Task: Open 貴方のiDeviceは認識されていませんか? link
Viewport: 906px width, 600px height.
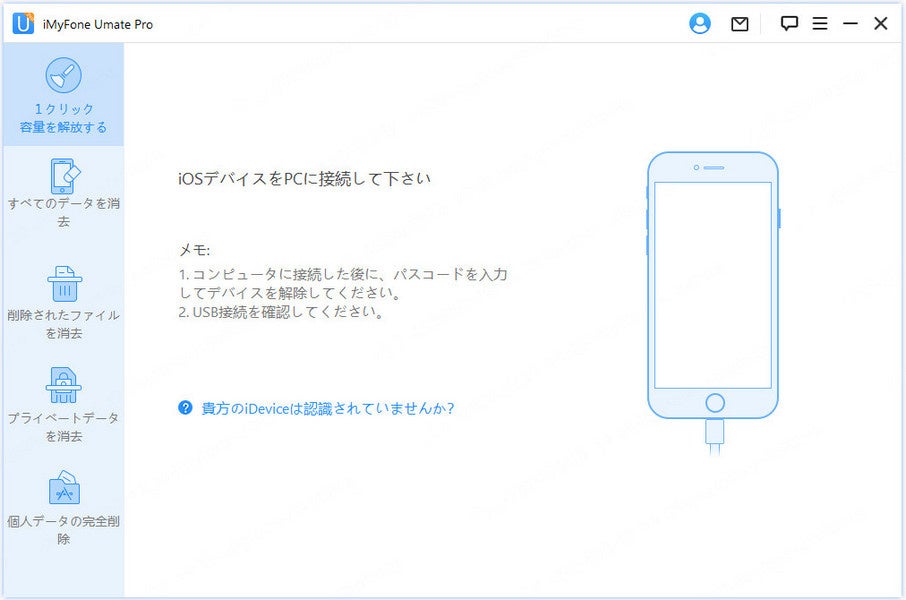Action: (328, 409)
